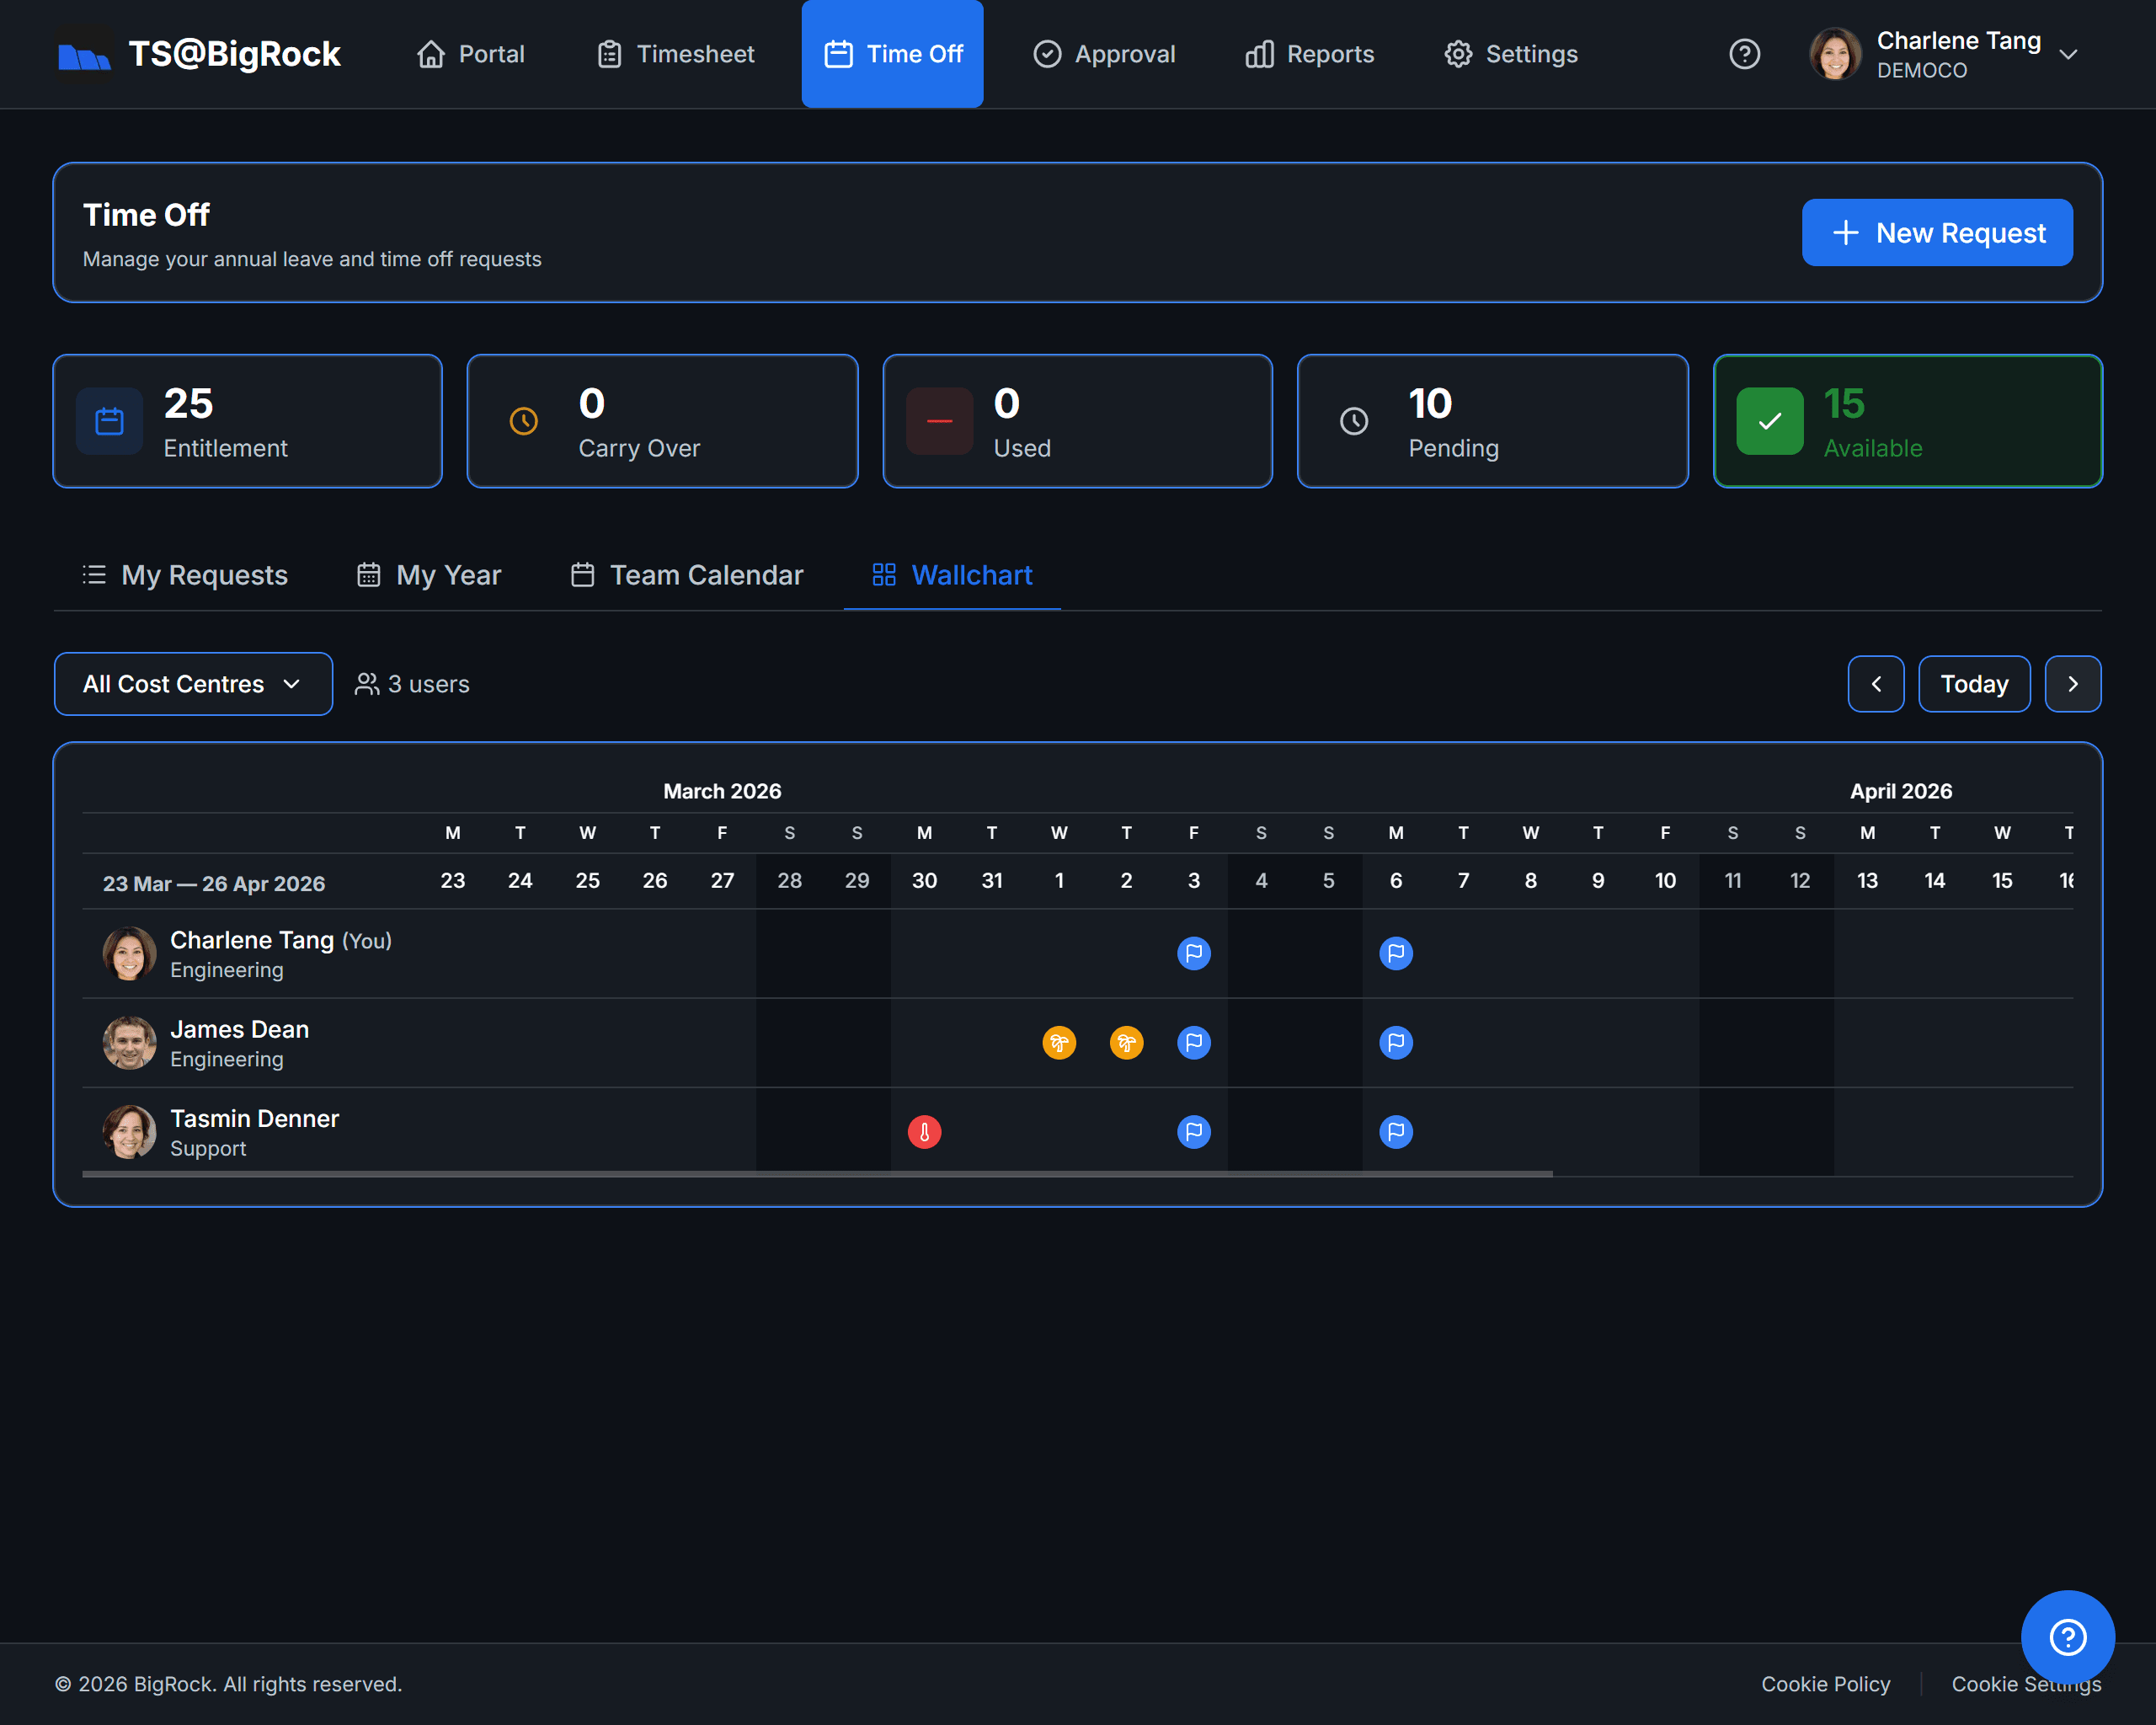Open Charlene Tang user account menu
The width and height of the screenshot is (2156, 1725).
coord(1945,54)
